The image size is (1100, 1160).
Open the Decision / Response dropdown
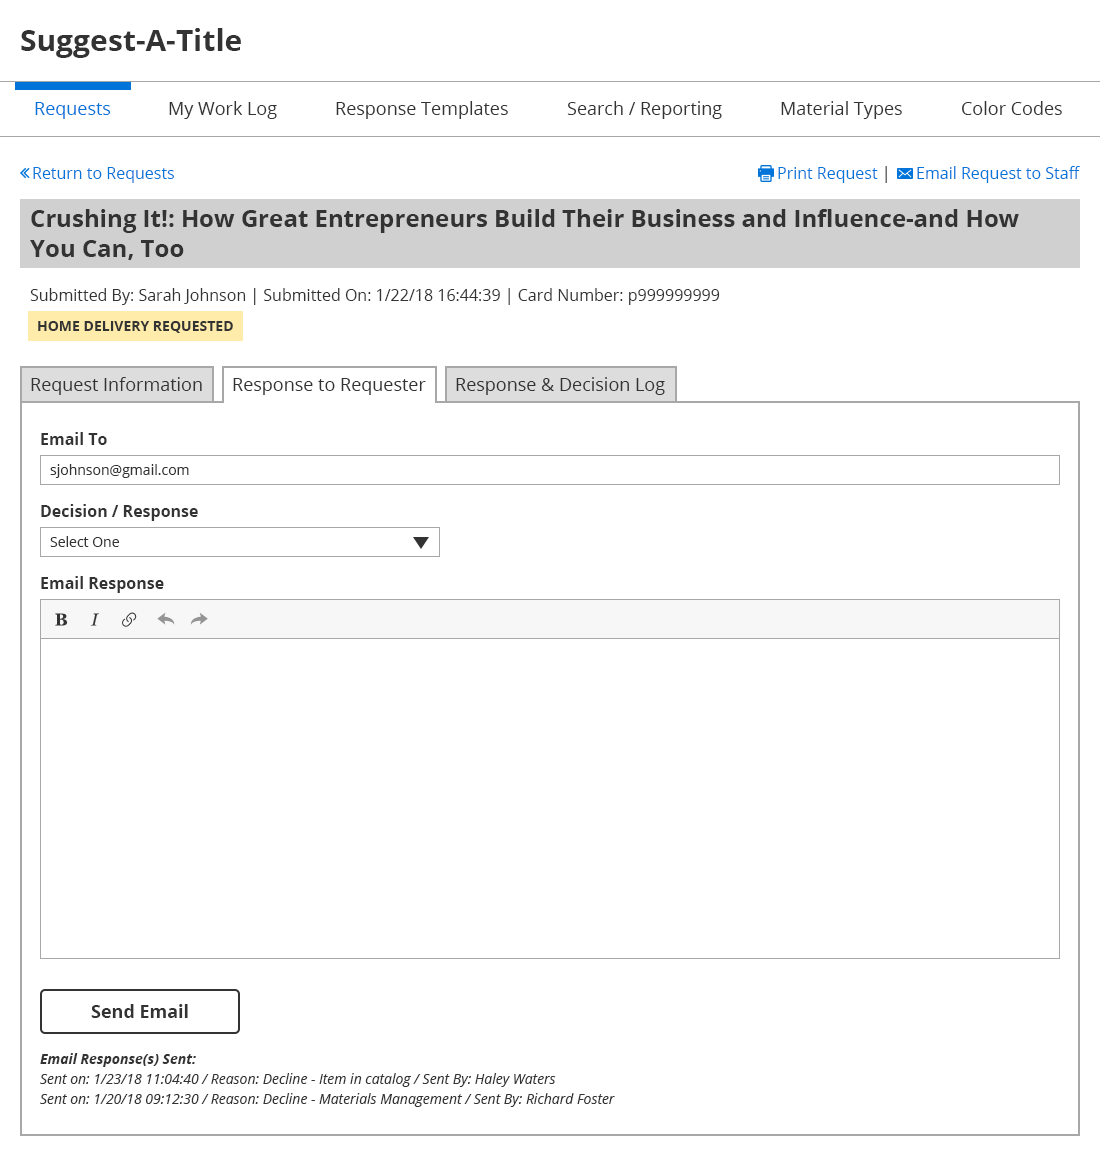click(240, 542)
